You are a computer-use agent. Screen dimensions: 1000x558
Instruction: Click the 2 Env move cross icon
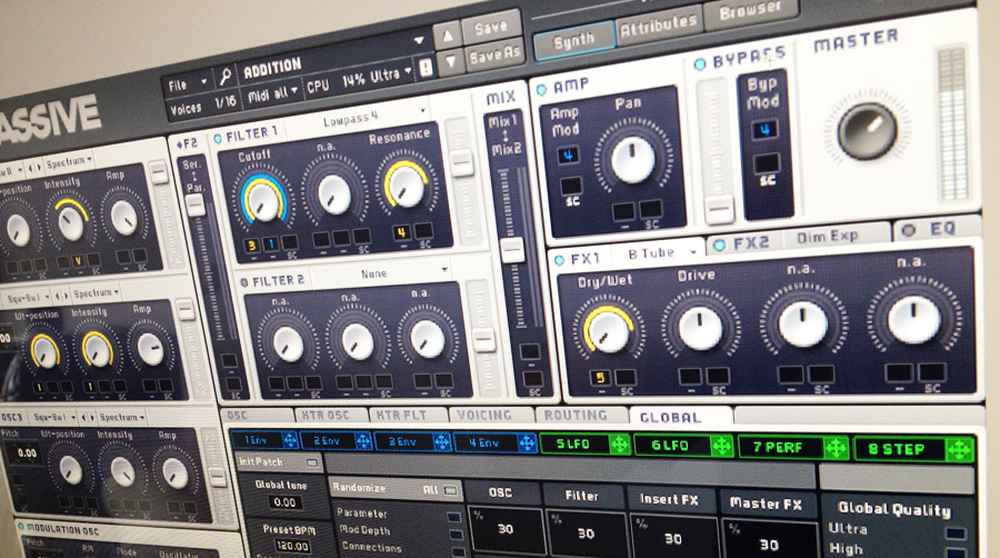pyautogui.click(x=363, y=441)
